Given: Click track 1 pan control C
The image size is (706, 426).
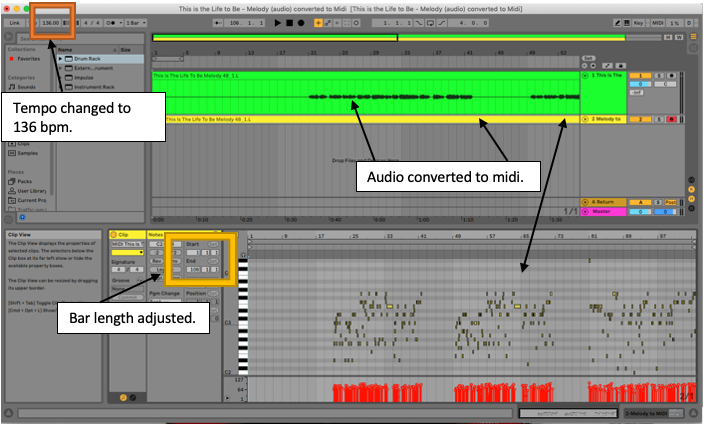Looking at the screenshot, I should 665,84.
